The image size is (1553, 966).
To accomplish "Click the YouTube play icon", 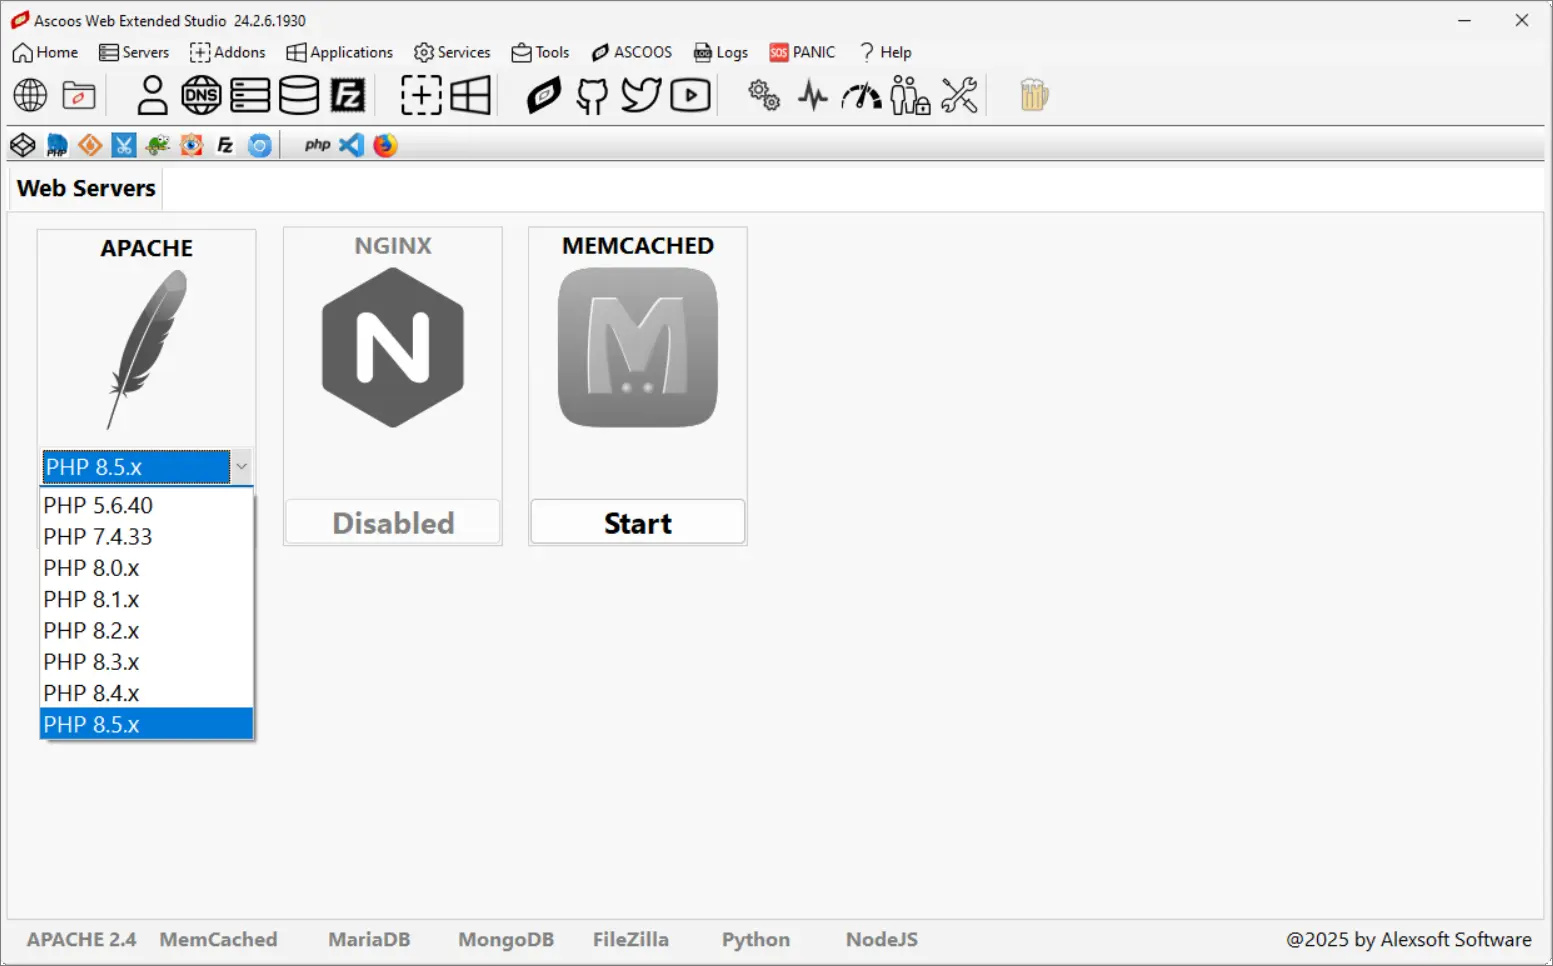I will point(690,96).
